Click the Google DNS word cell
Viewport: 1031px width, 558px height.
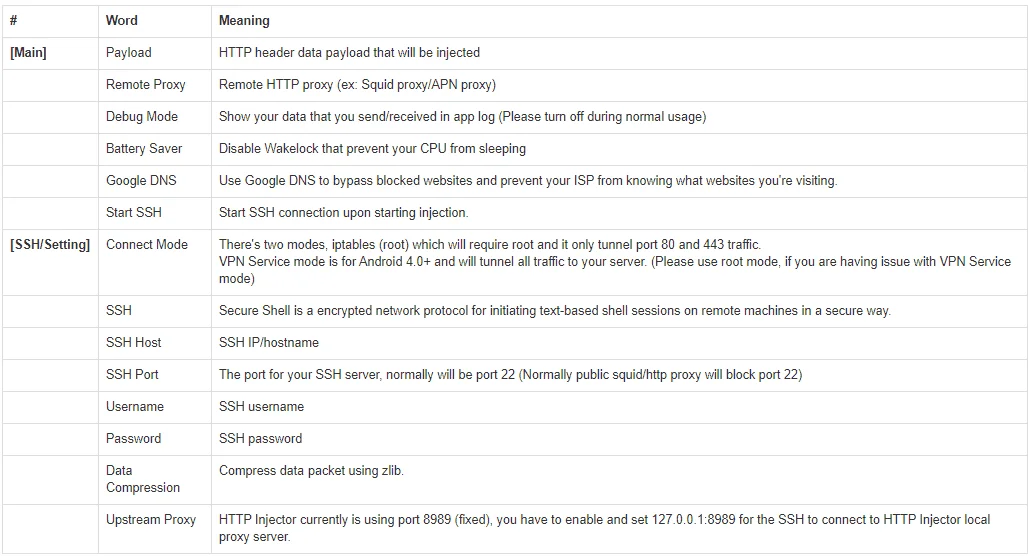(x=141, y=181)
